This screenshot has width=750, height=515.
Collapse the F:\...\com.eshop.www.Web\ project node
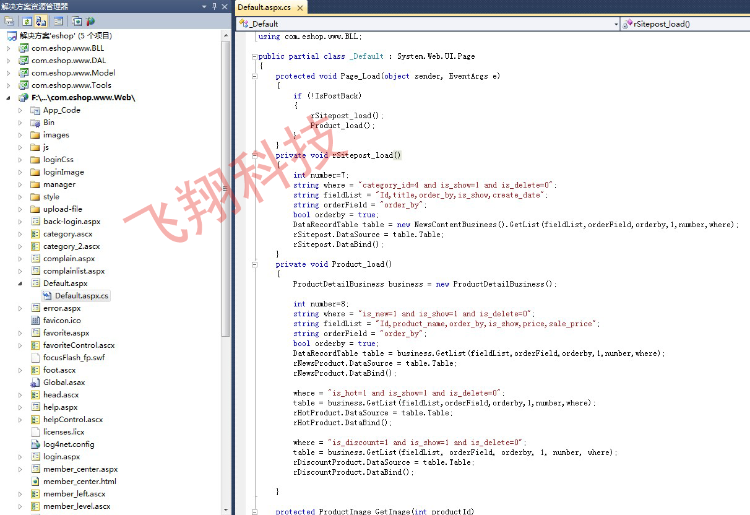(9, 98)
